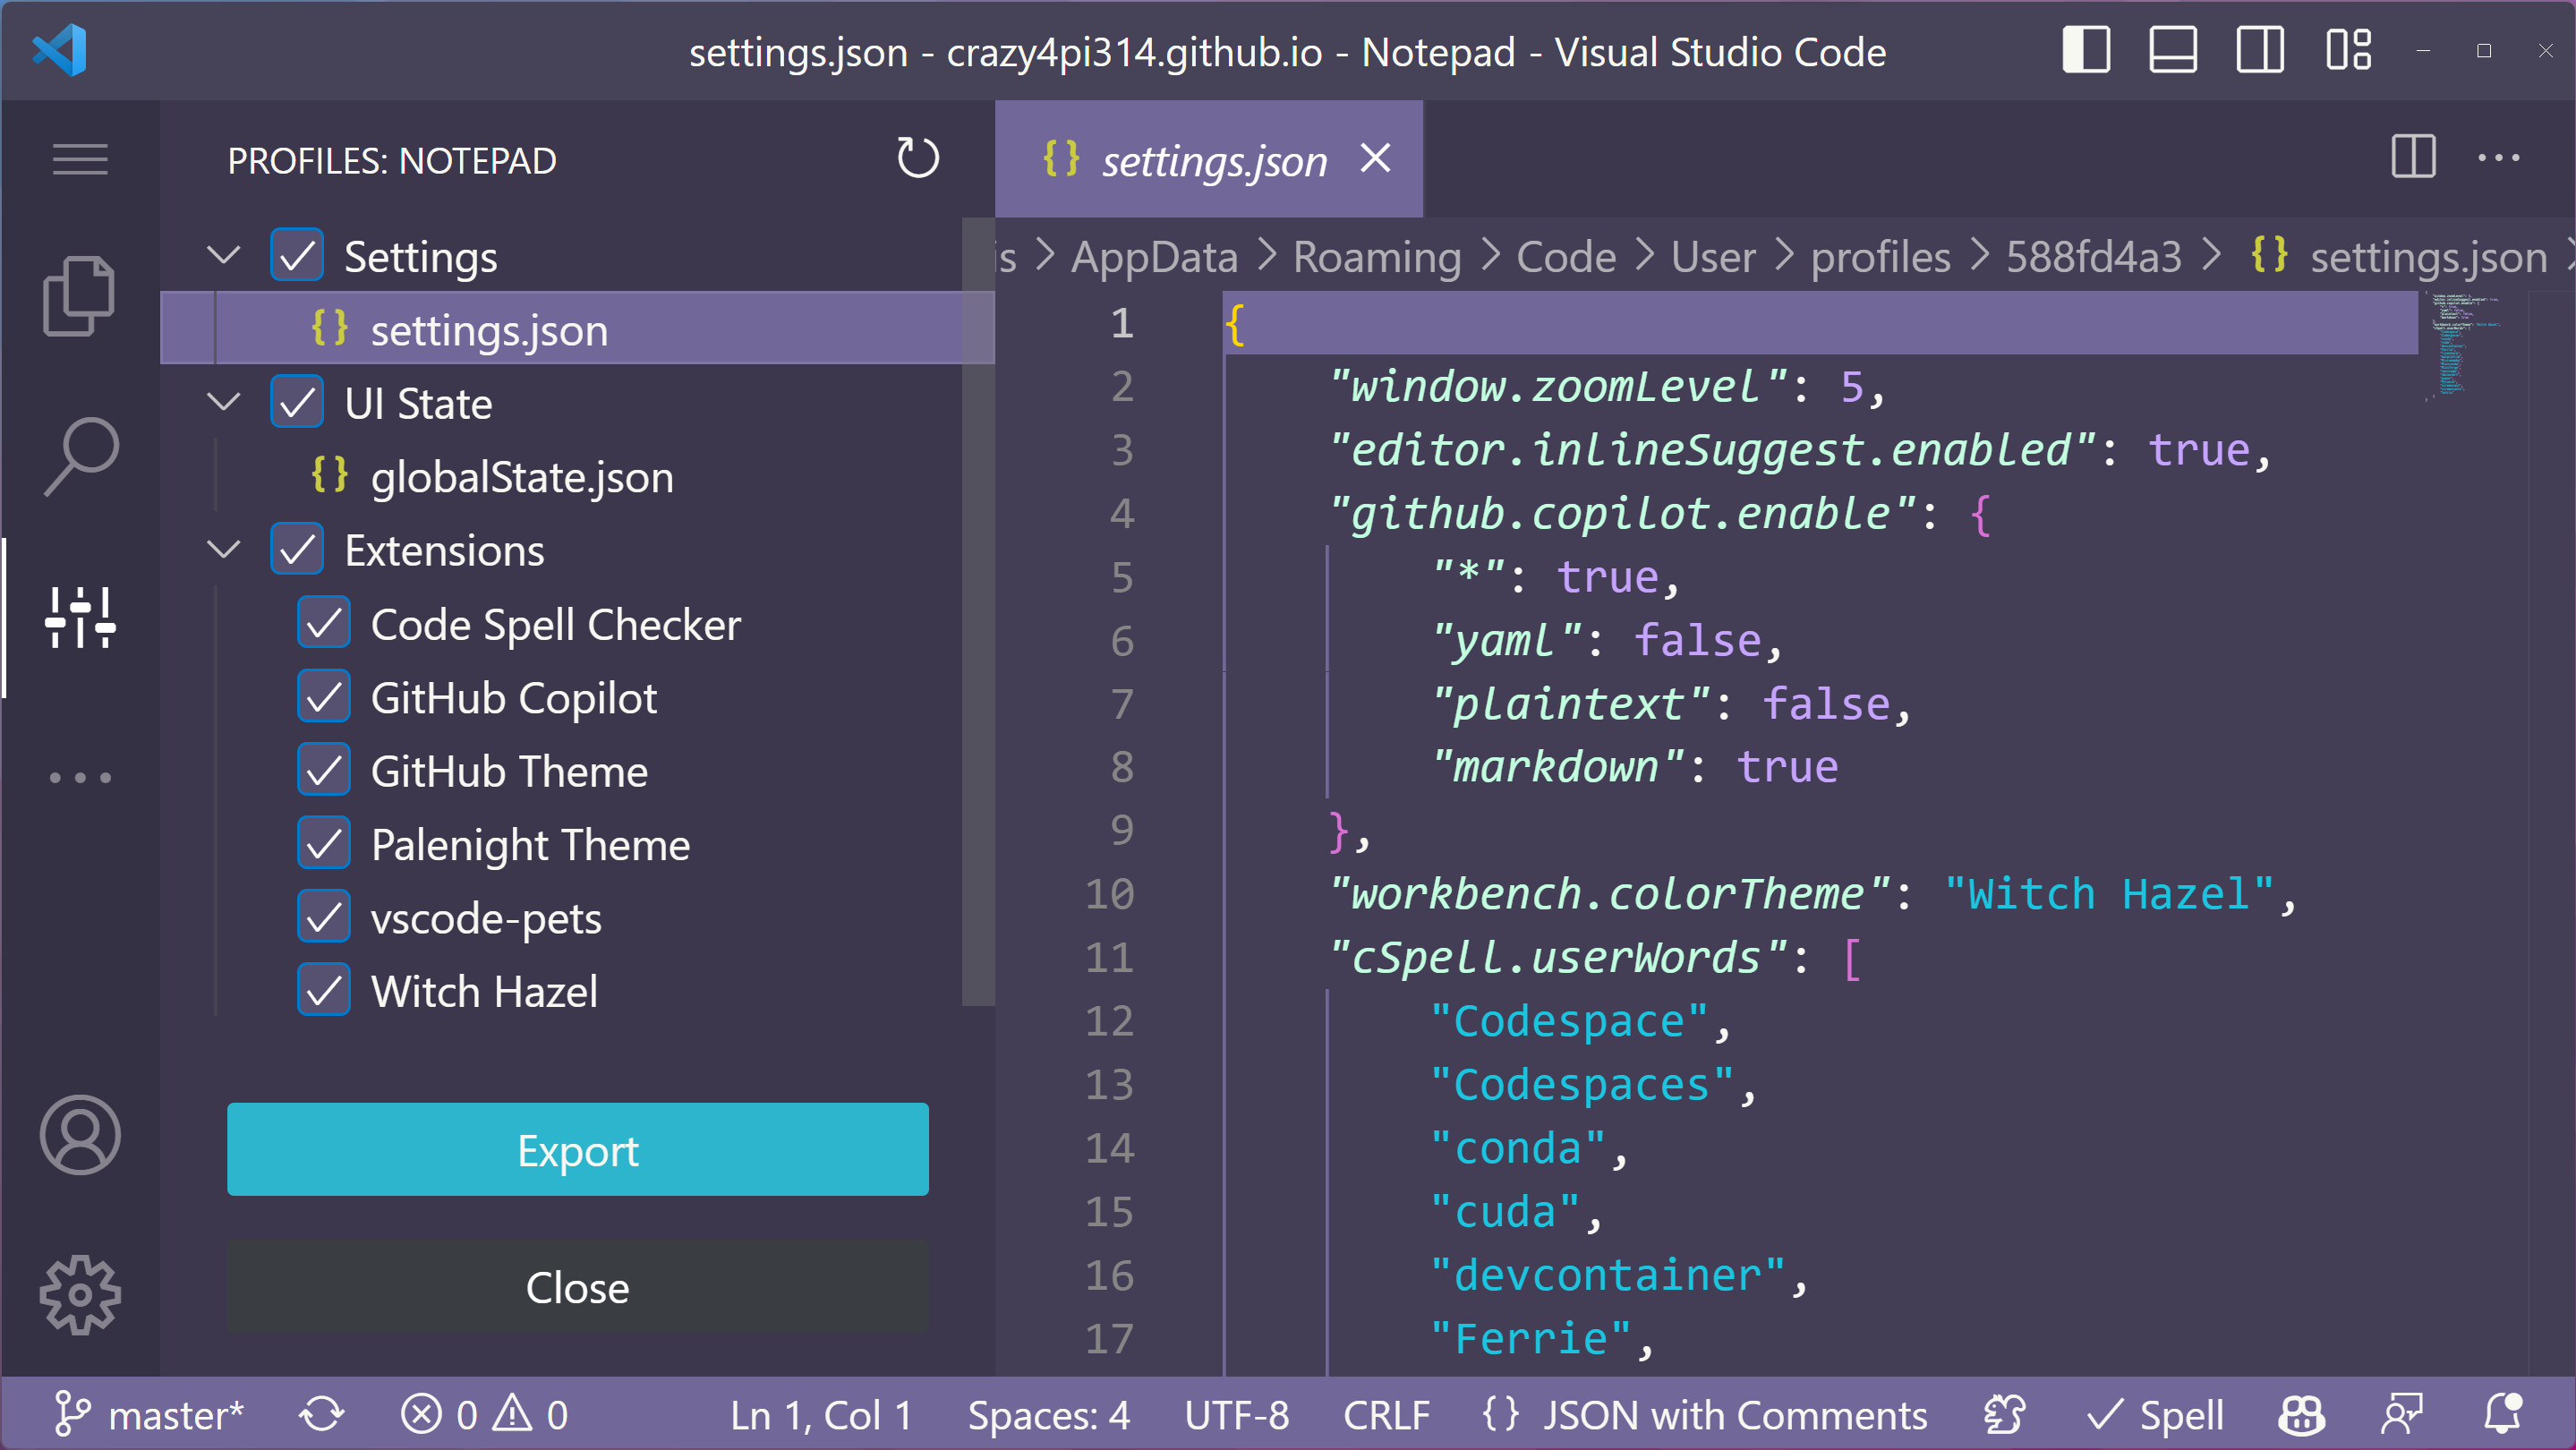Open errors and warnings count
This screenshot has width=2576, height=1450.
click(485, 1415)
